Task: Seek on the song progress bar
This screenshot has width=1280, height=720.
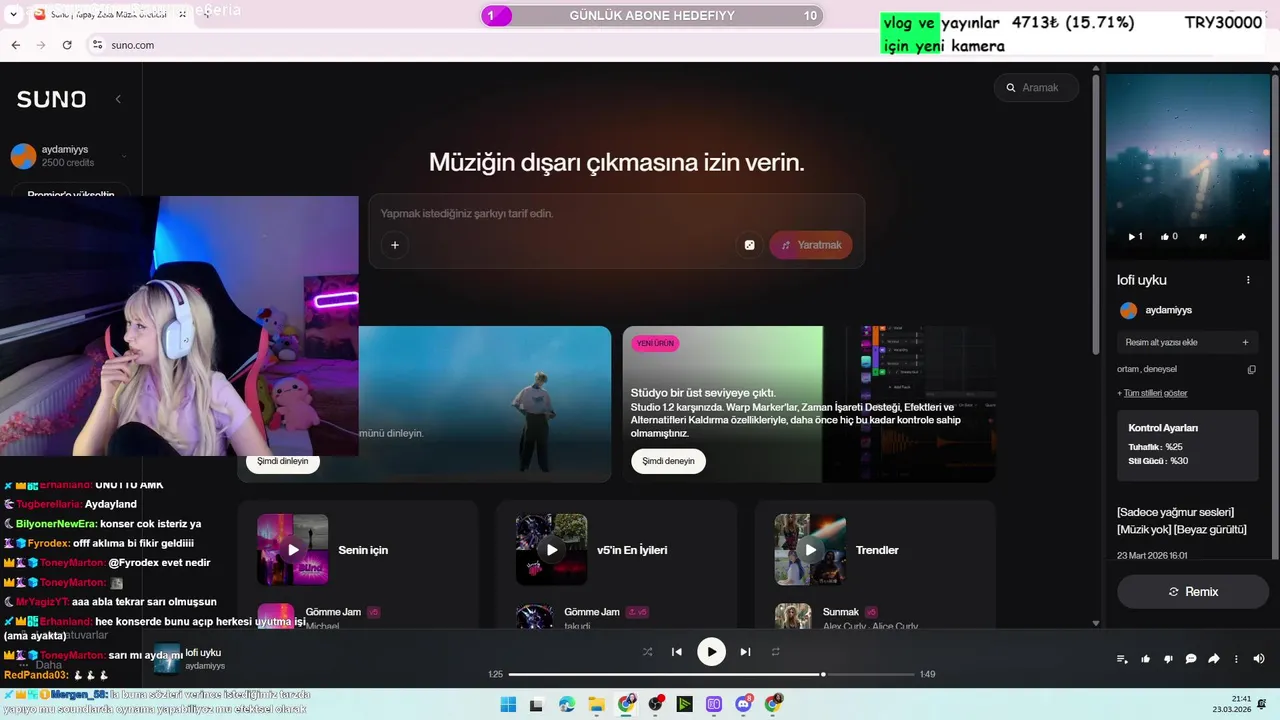Action: point(711,674)
